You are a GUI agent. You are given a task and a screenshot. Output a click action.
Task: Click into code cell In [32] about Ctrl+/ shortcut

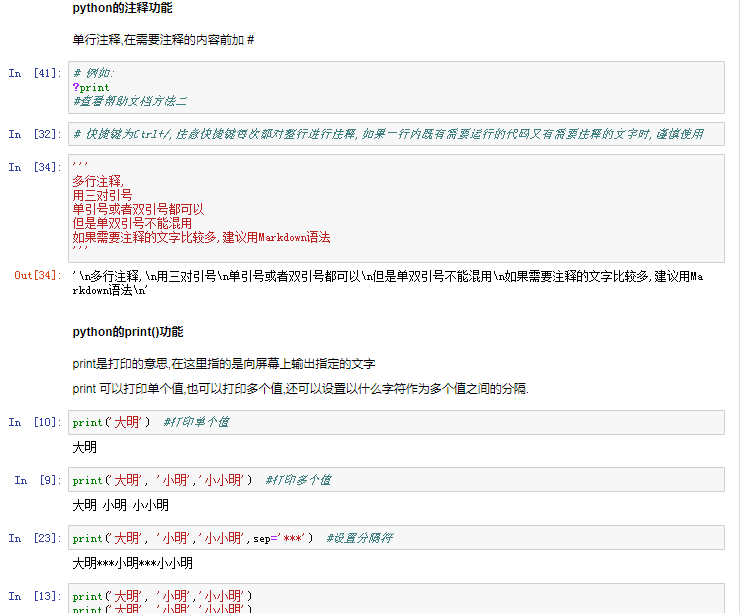click(396, 134)
